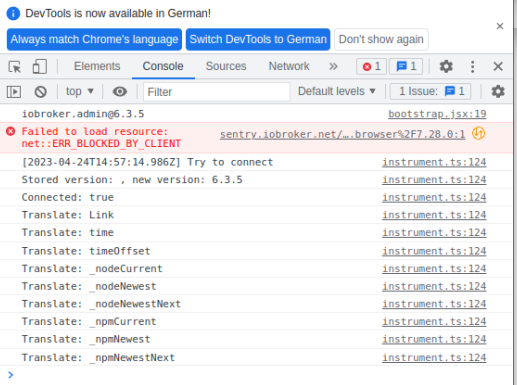Open instrument.ts:124 link for Translate: _nodeNewest

coord(434,286)
